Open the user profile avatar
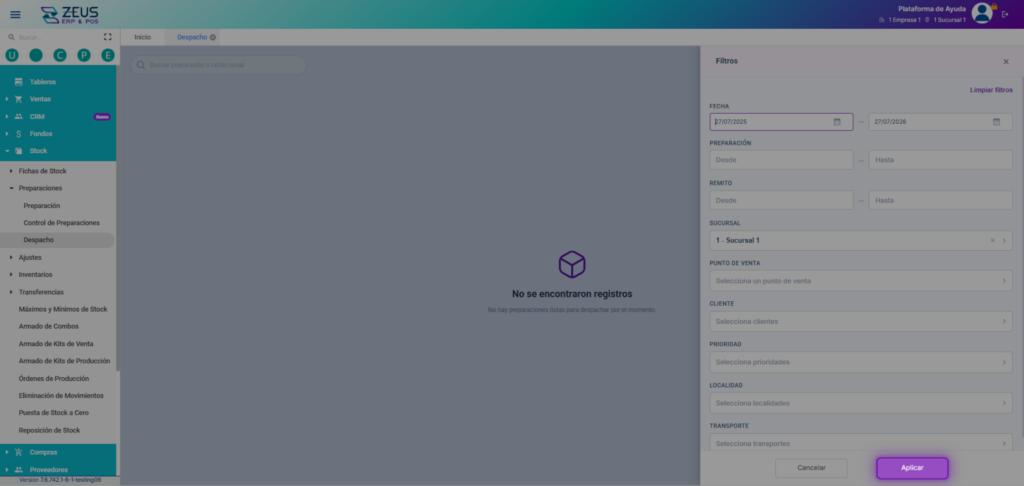1024x486 pixels. point(982,13)
